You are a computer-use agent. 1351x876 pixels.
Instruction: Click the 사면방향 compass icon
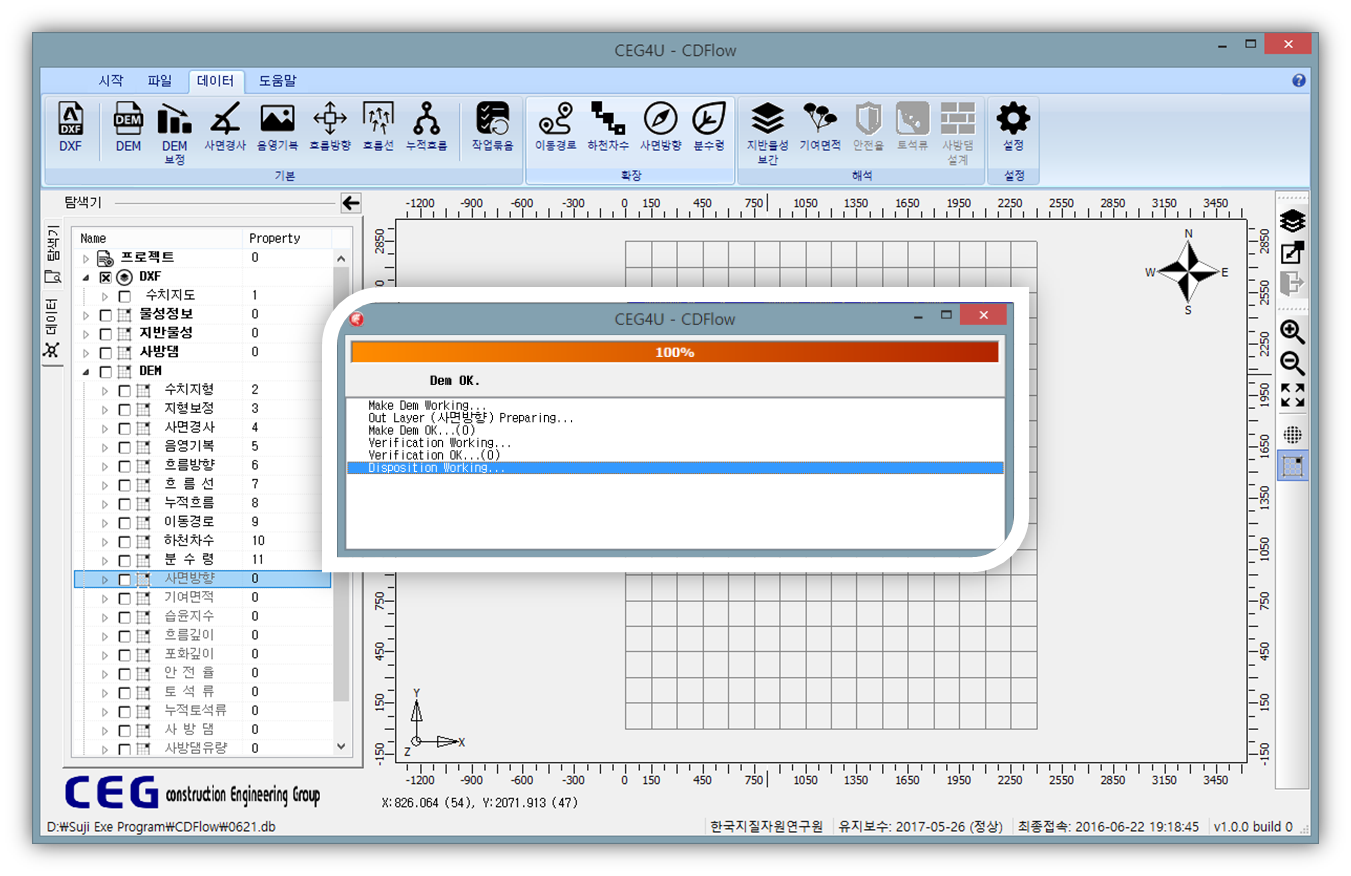(660, 127)
